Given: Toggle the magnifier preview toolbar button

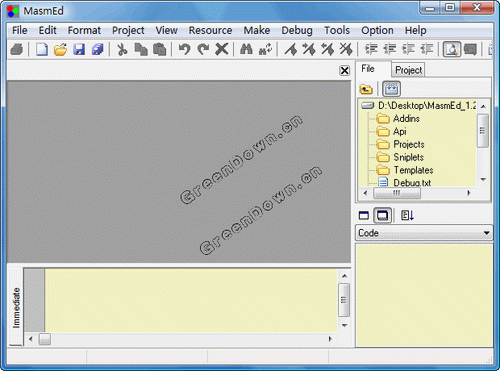Looking at the screenshot, I should click(x=452, y=50).
